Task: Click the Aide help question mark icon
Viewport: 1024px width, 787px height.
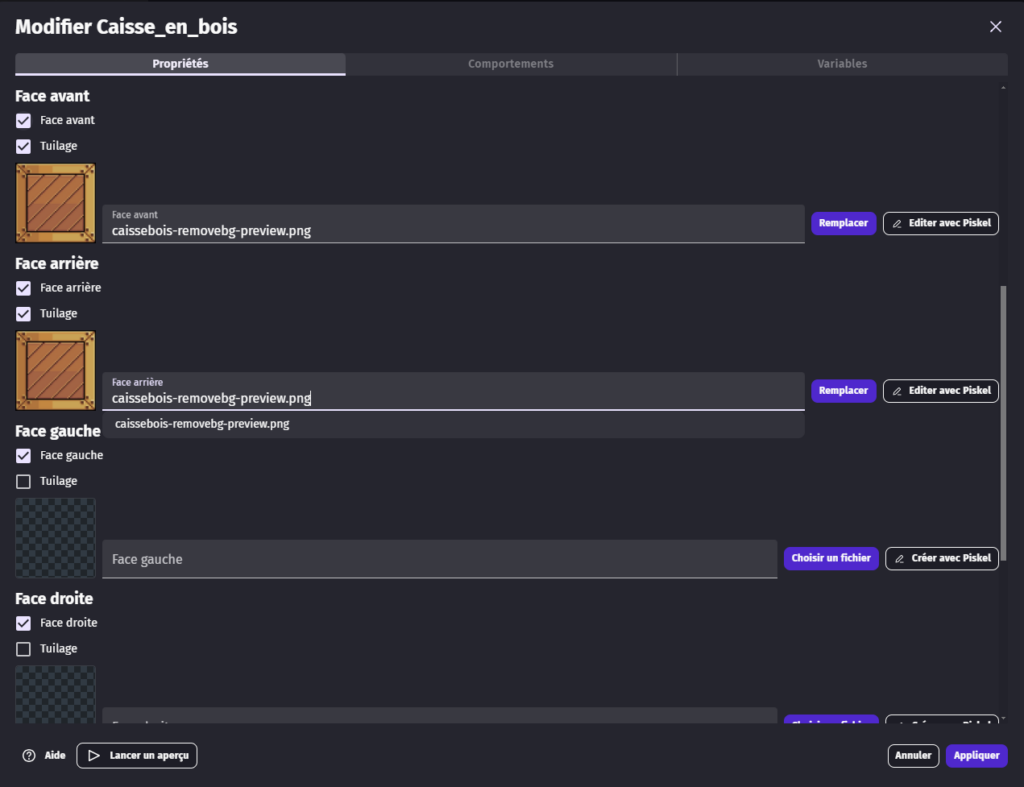Action: tap(29, 756)
